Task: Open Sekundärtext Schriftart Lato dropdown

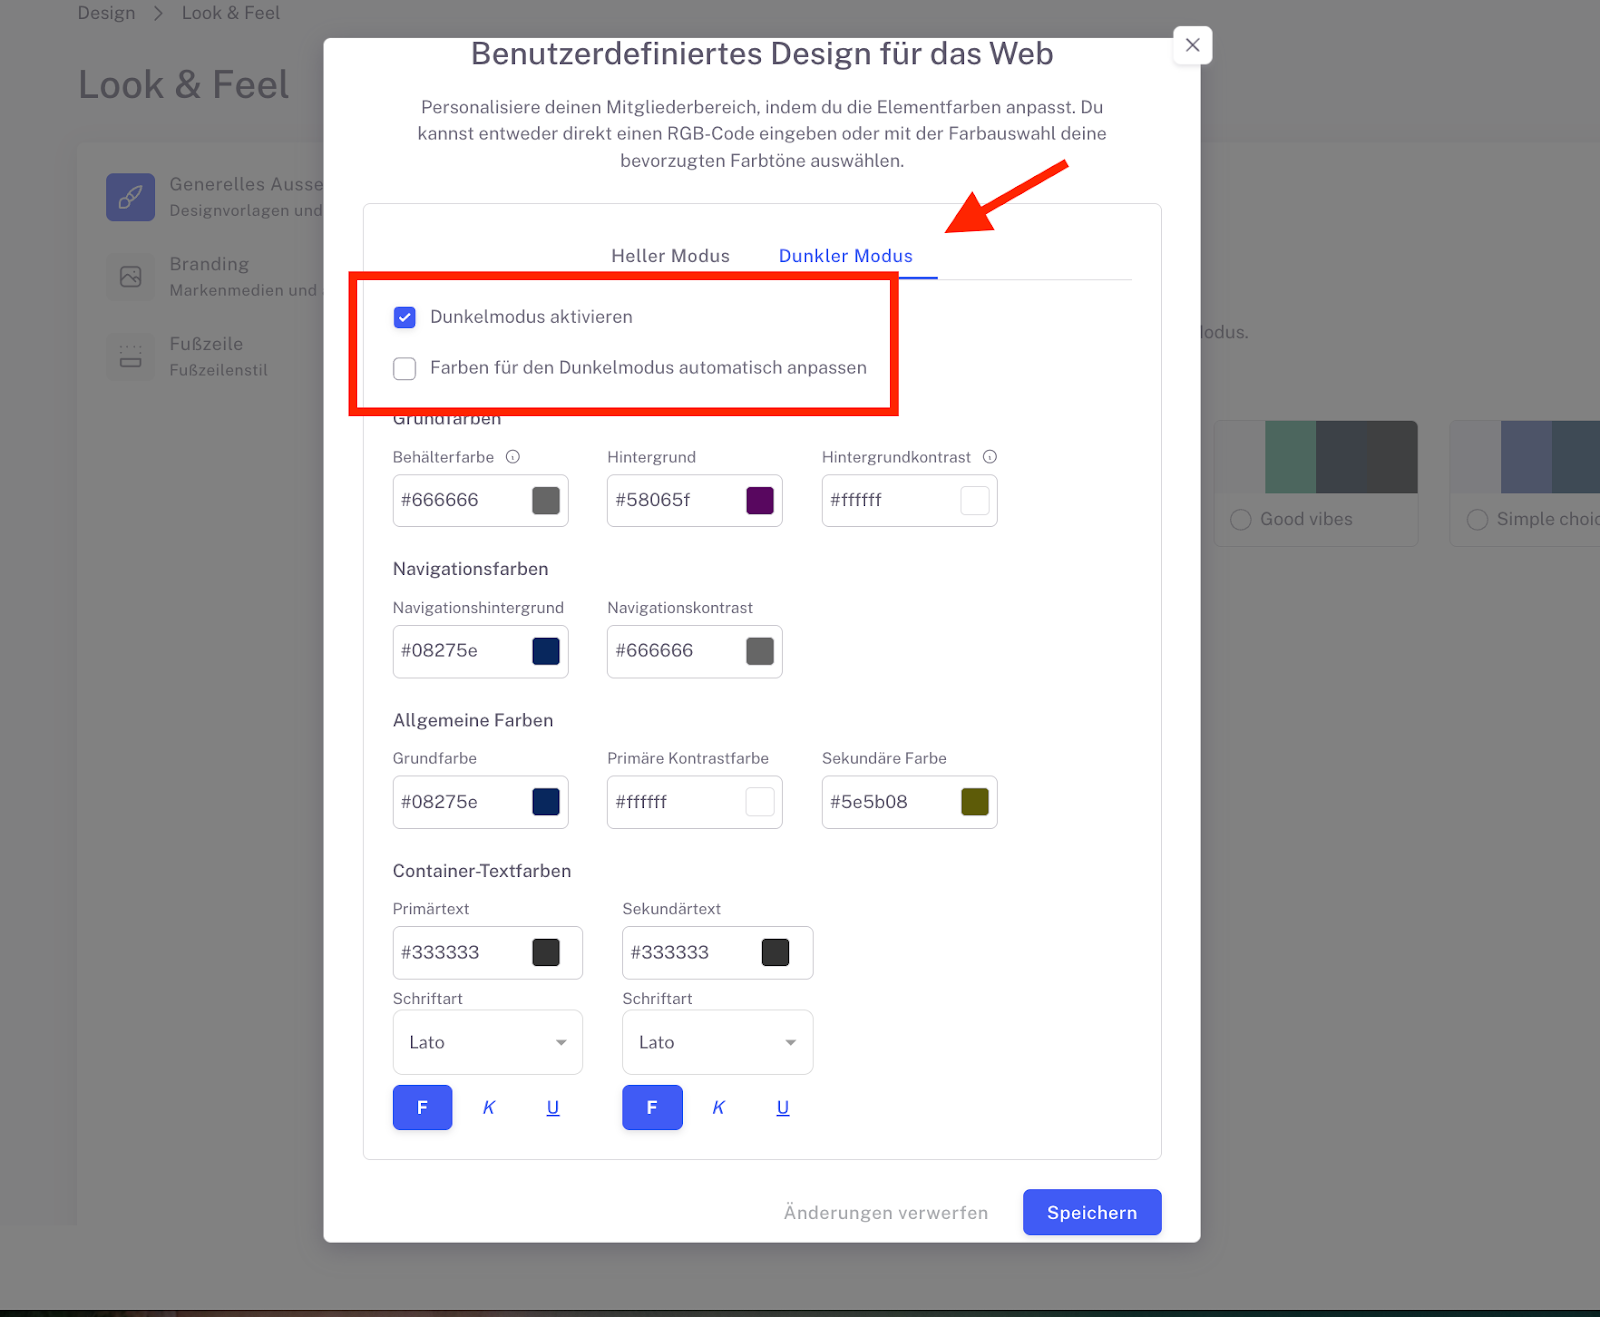Action: pyautogui.click(x=718, y=1042)
